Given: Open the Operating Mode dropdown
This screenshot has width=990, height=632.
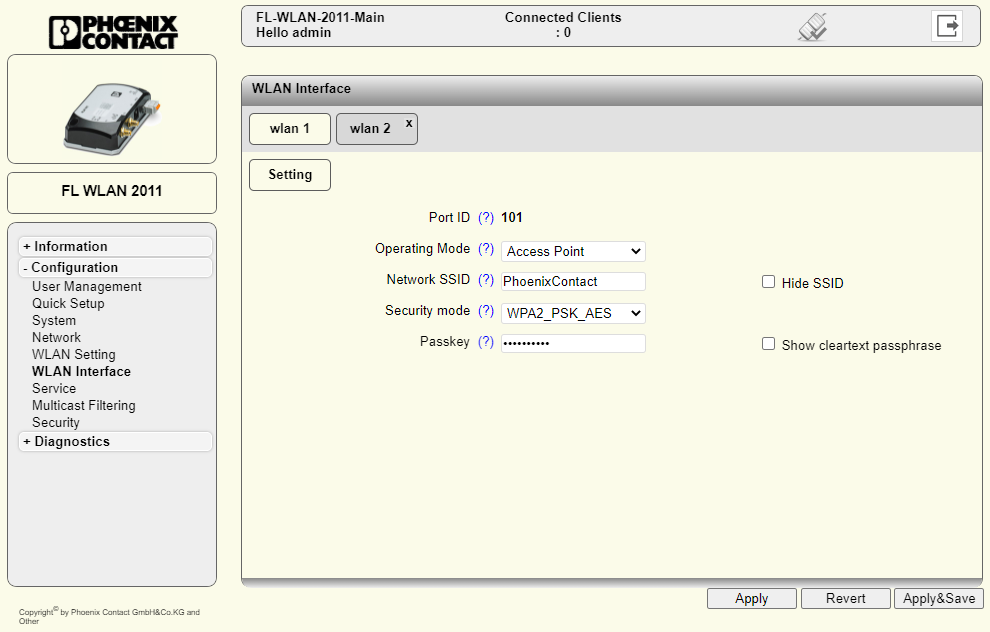Looking at the screenshot, I should (x=573, y=251).
